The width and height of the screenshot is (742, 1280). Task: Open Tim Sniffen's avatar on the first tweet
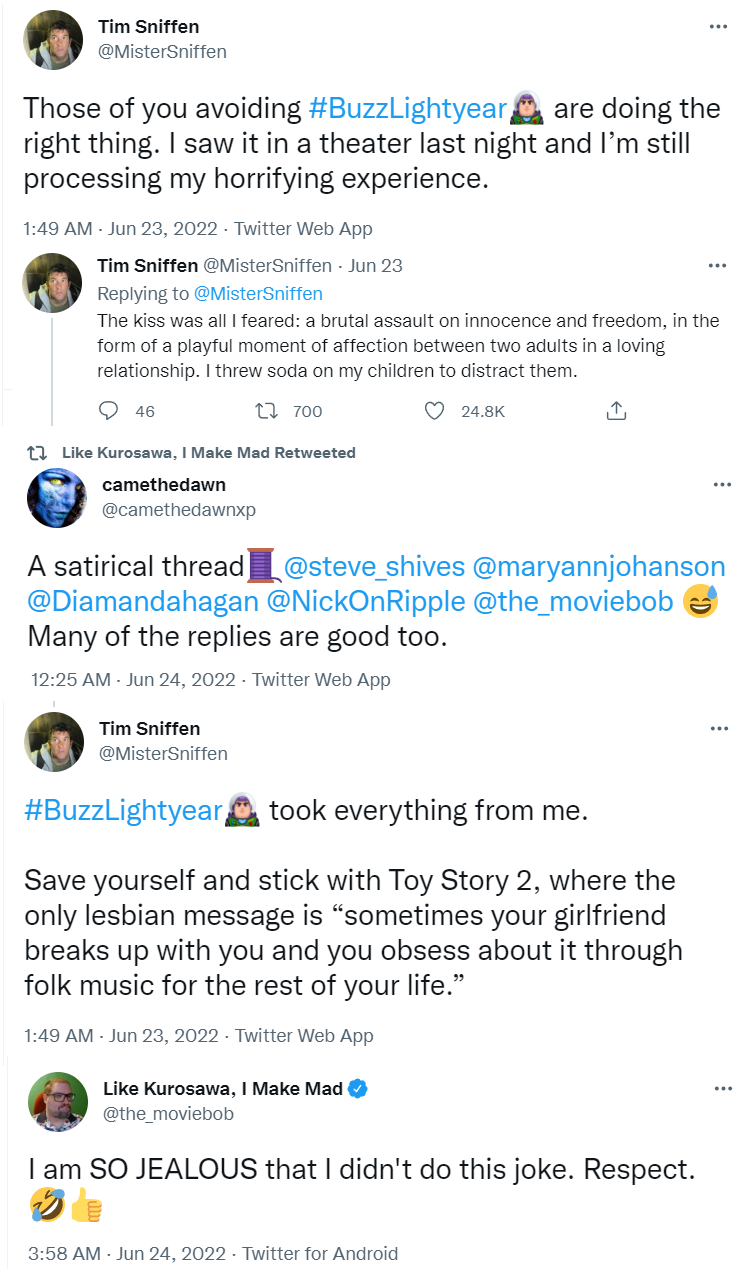(53, 40)
